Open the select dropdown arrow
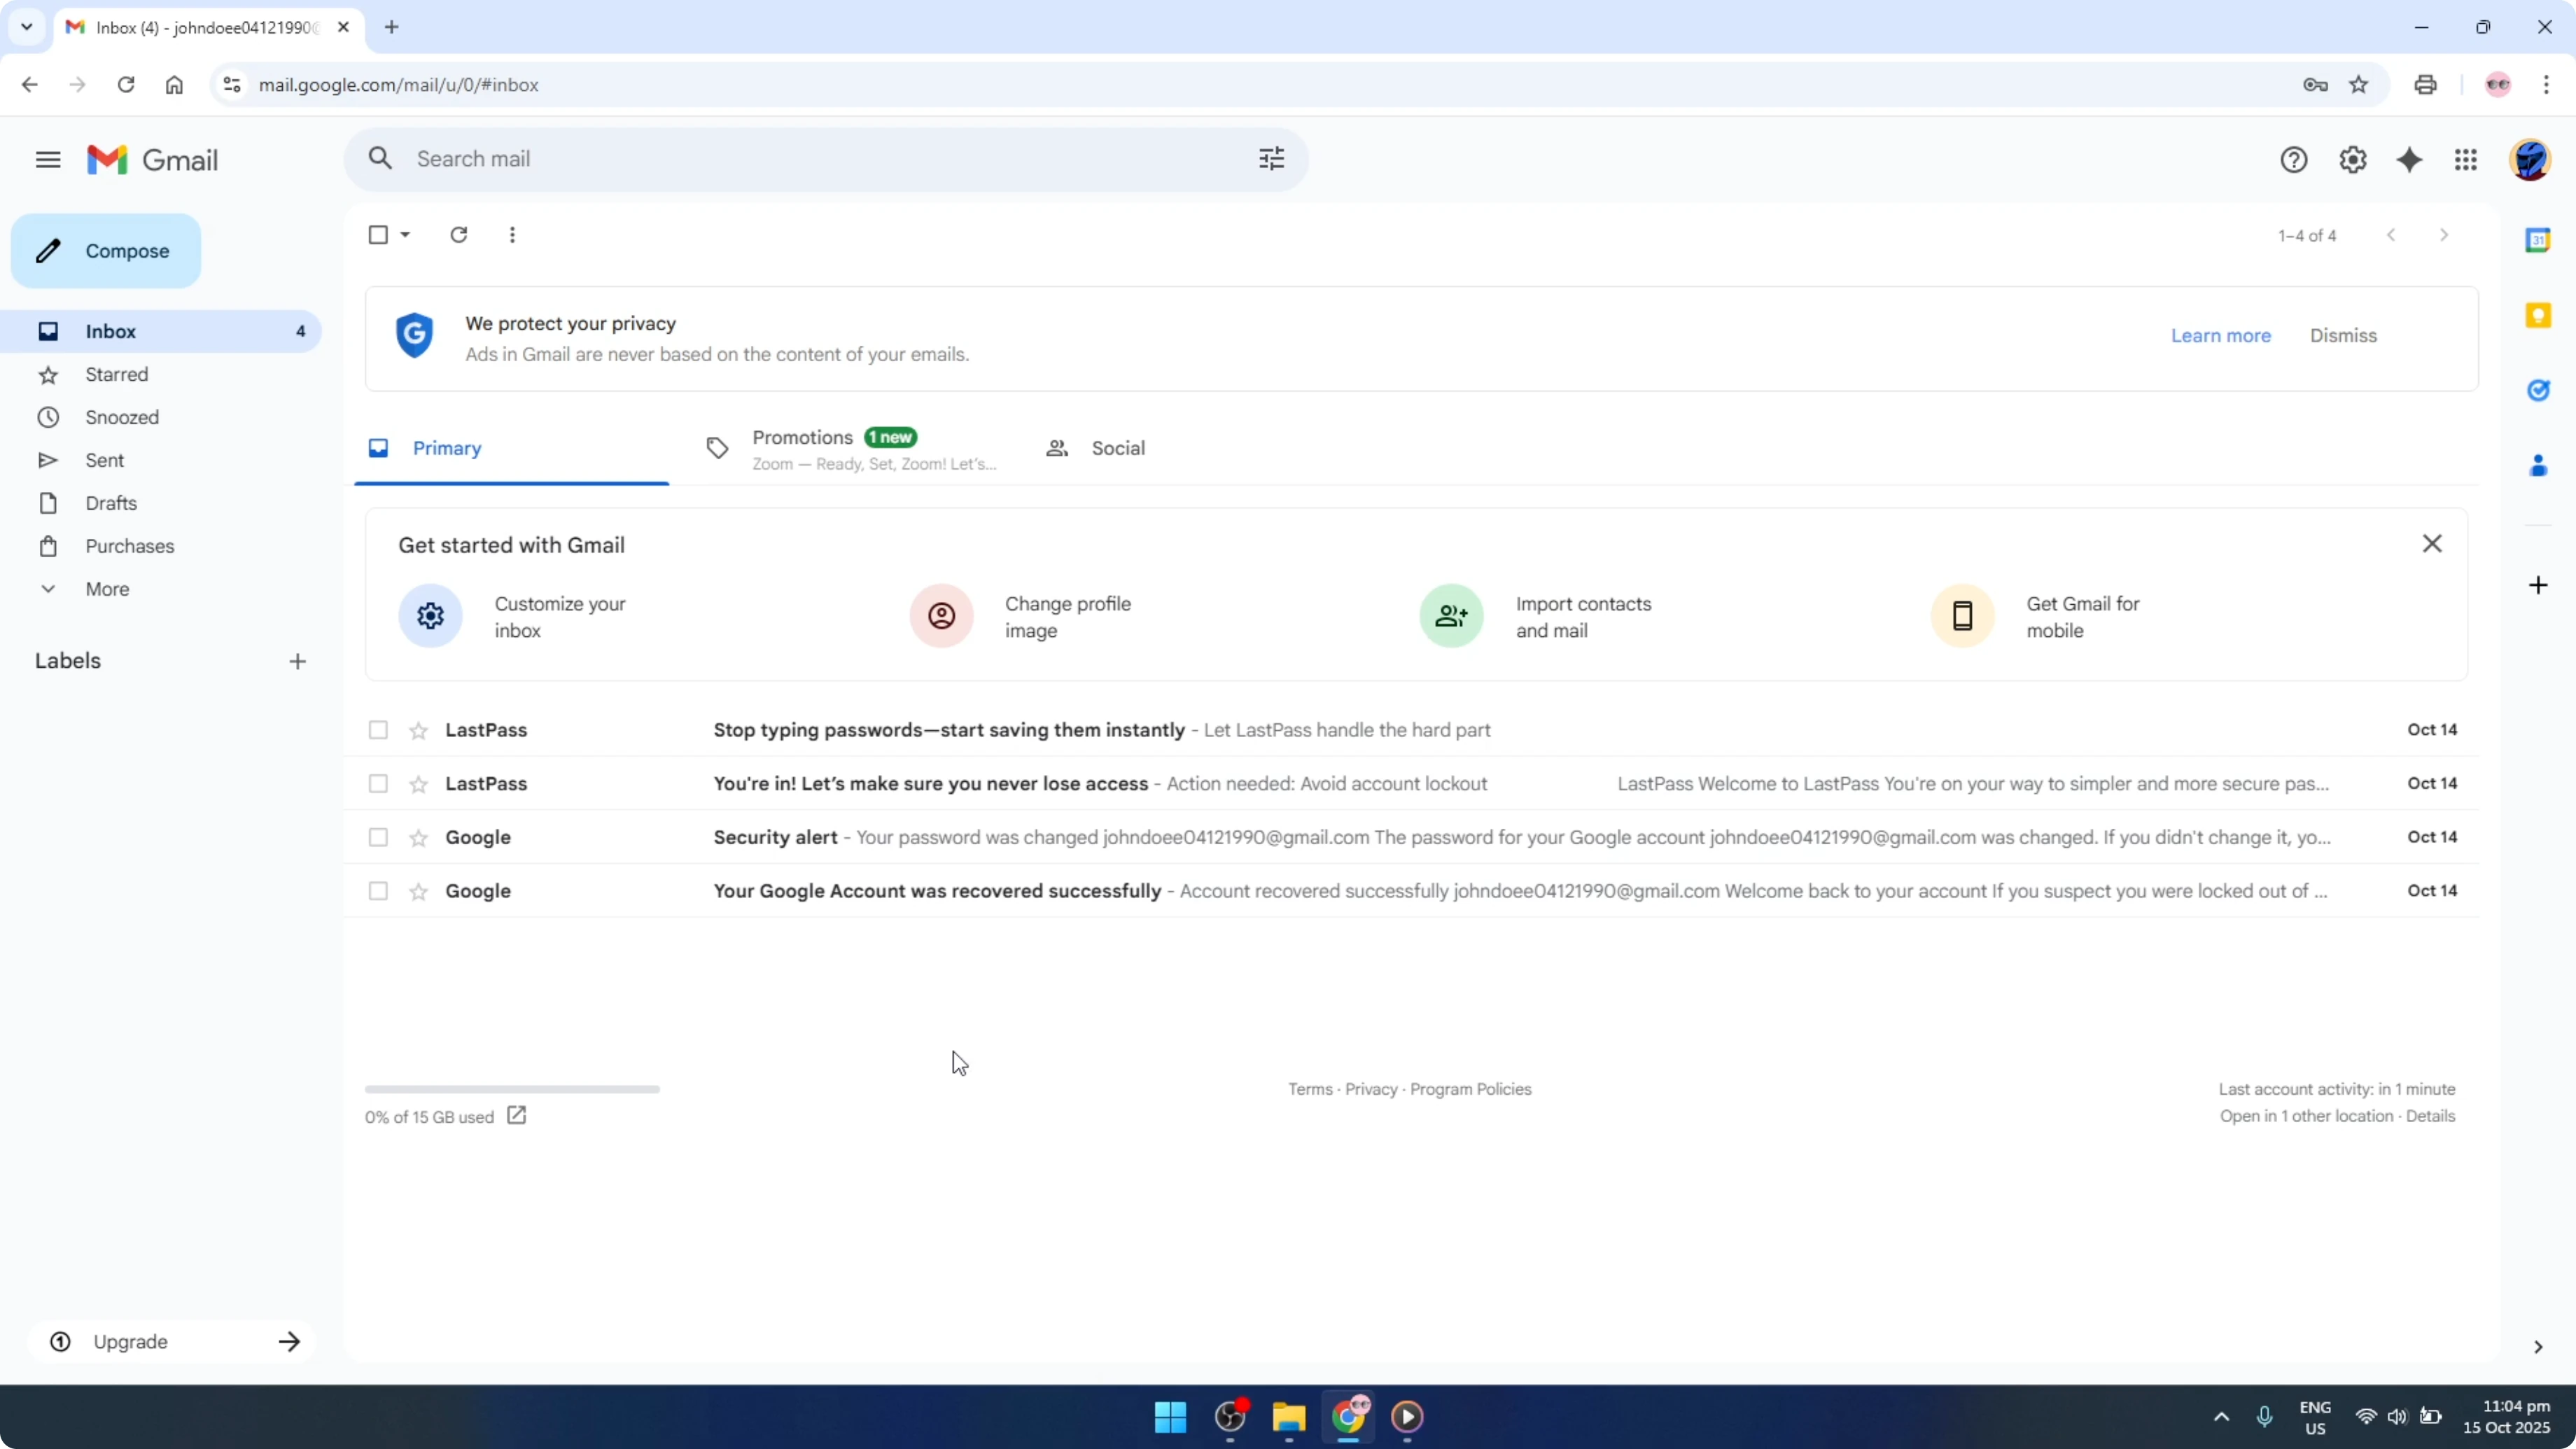Viewport: 2576px width, 1449px height. click(405, 235)
